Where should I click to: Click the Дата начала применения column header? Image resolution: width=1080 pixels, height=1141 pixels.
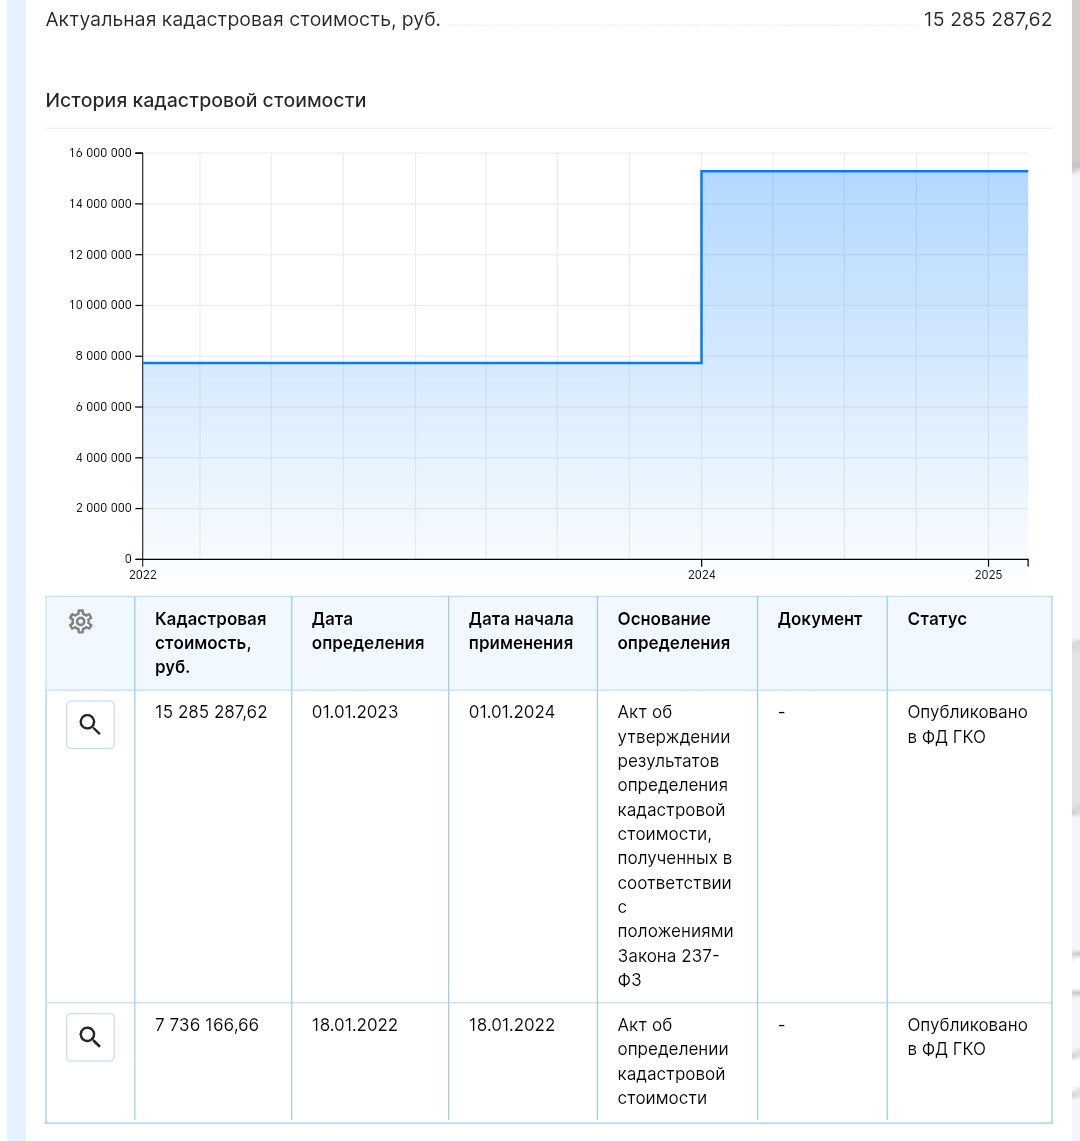pos(521,631)
